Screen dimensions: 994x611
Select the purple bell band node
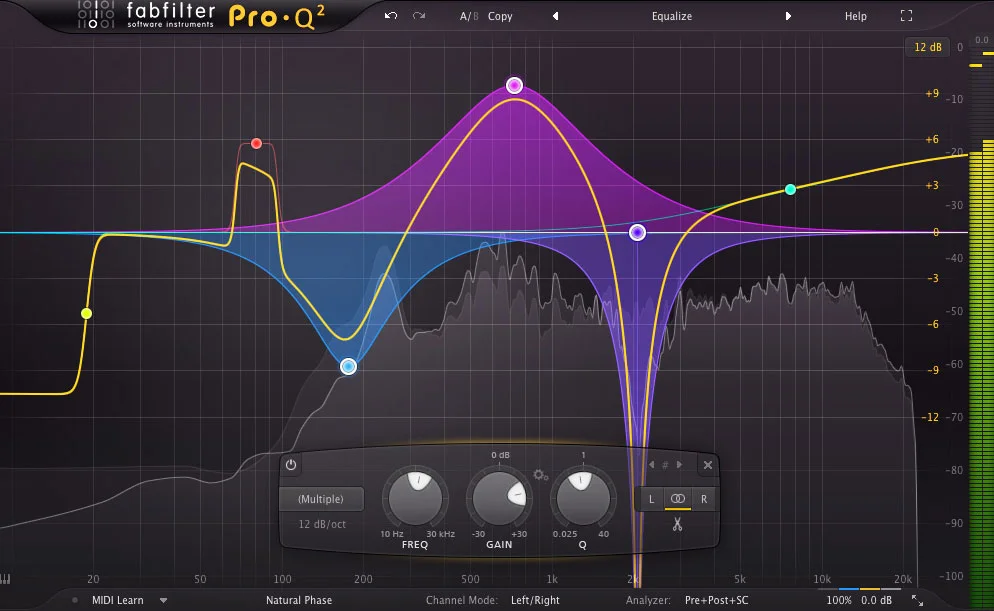[x=513, y=84]
